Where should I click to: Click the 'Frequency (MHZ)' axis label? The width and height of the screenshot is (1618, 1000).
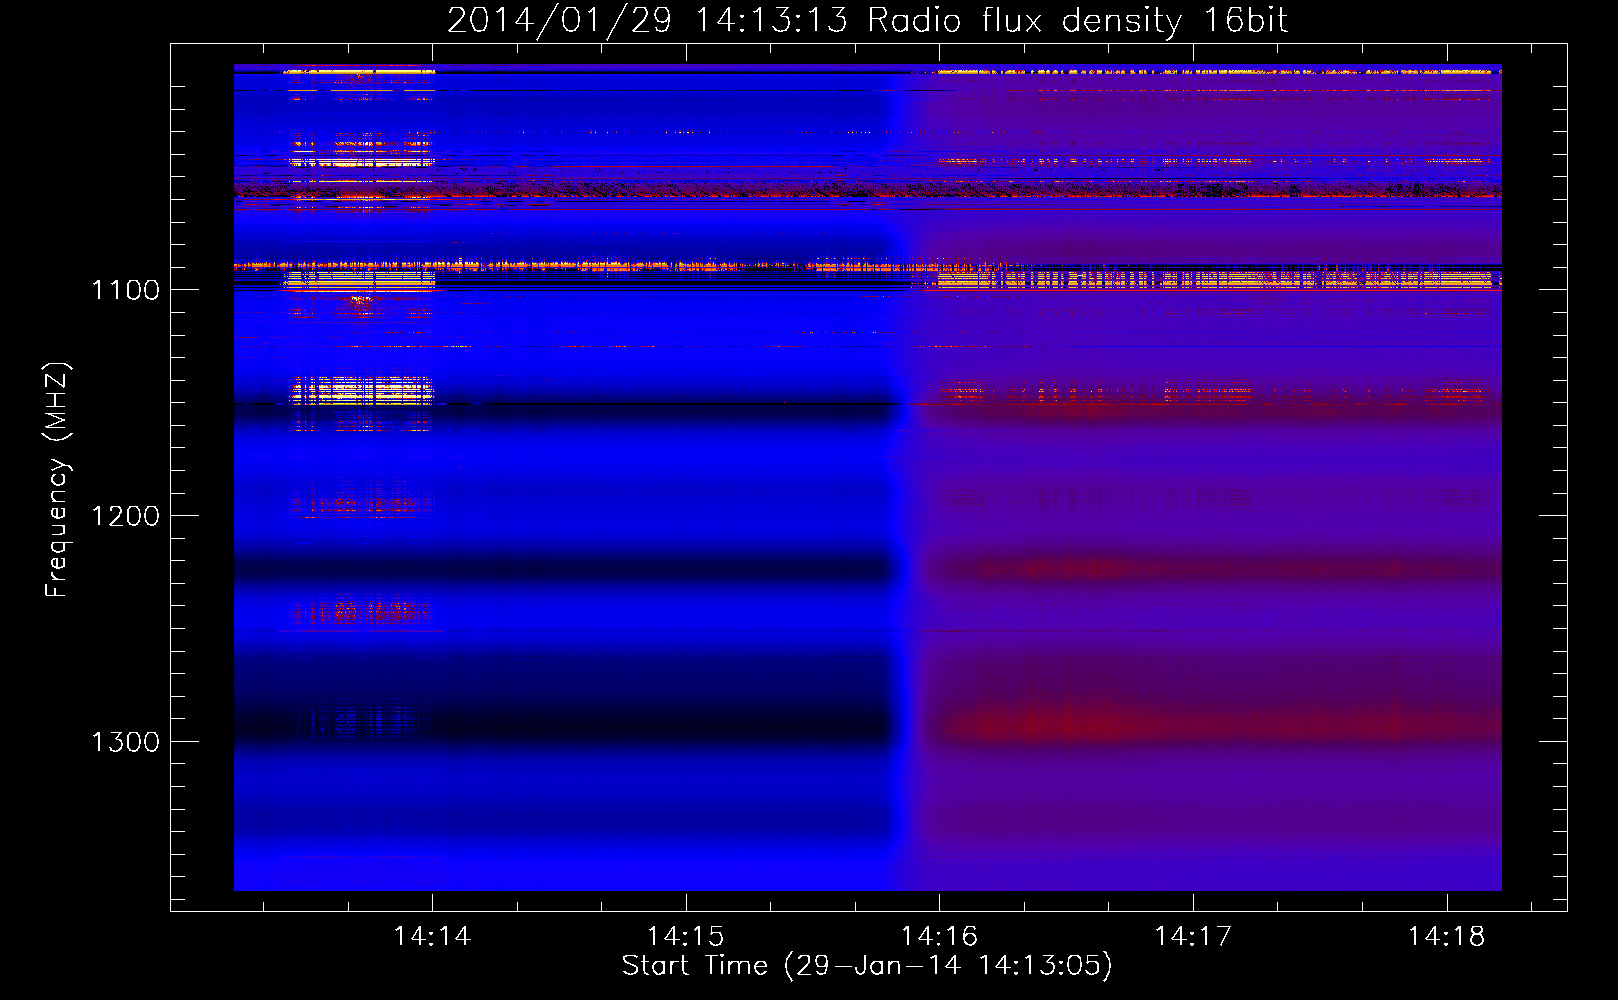[57, 479]
